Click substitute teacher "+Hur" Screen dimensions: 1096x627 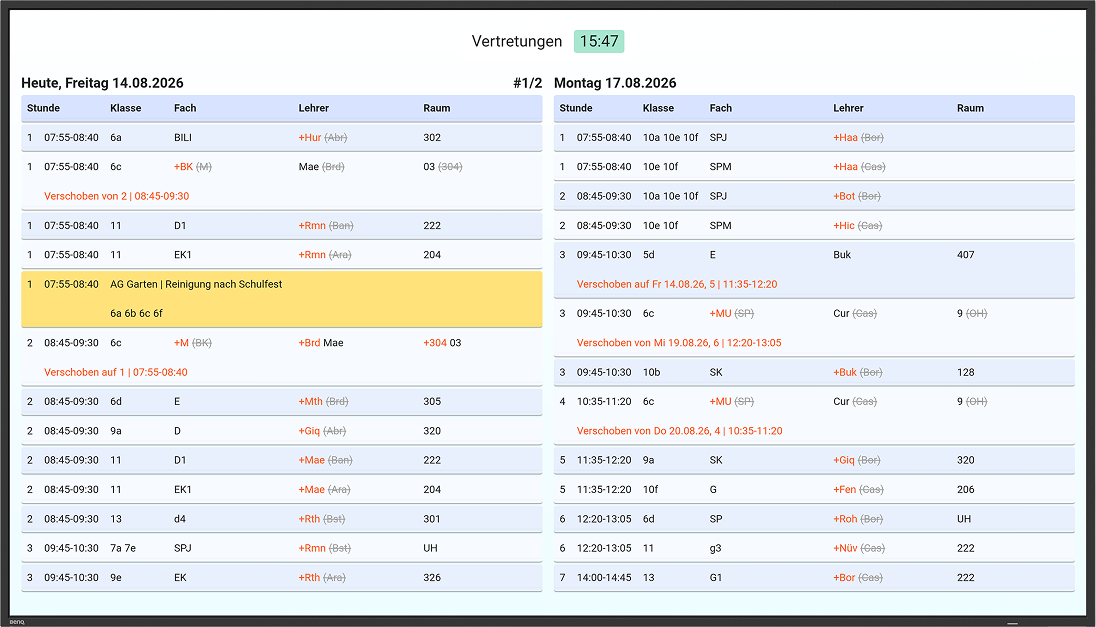coord(310,138)
